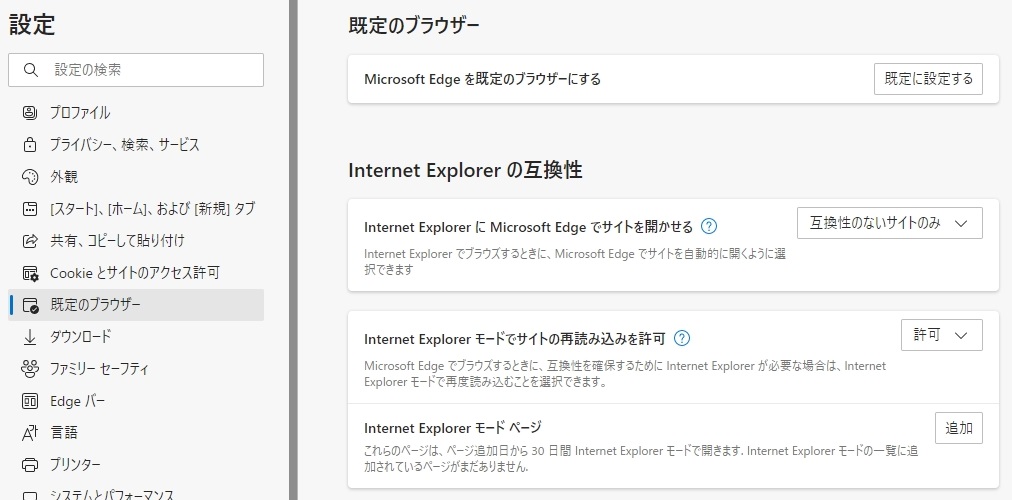Click the Edge bar icon
This screenshot has width=1012, height=500.
click(30, 401)
